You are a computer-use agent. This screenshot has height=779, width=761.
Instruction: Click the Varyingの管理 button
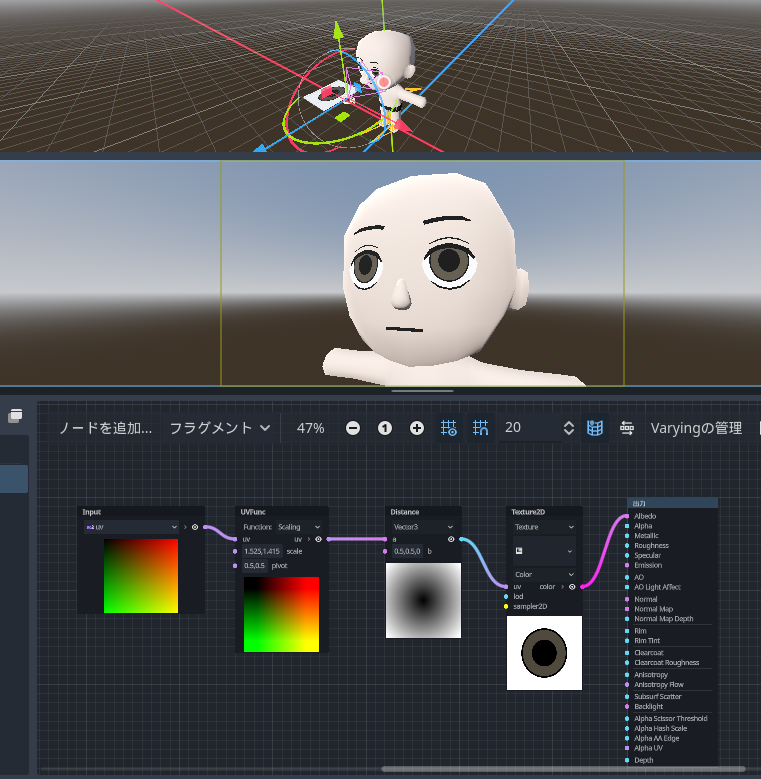696,428
